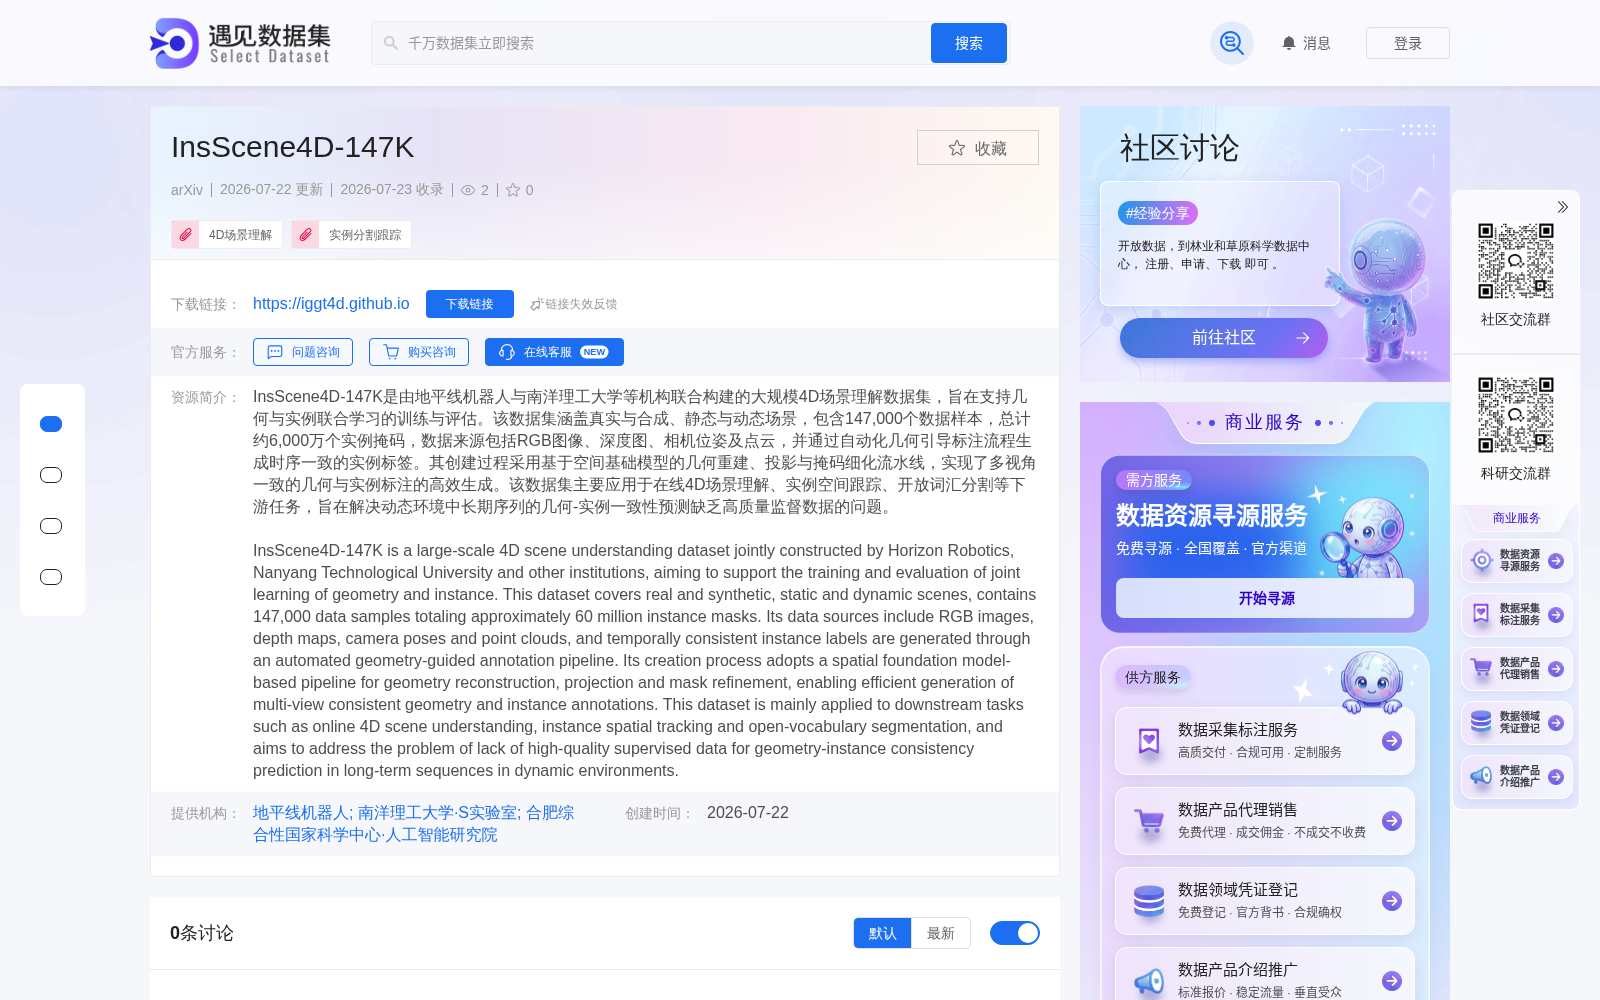This screenshot has height=1000, width=1600.
Task: Click the 链接失效反馈 broken link icon
Action: click(536, 304)
